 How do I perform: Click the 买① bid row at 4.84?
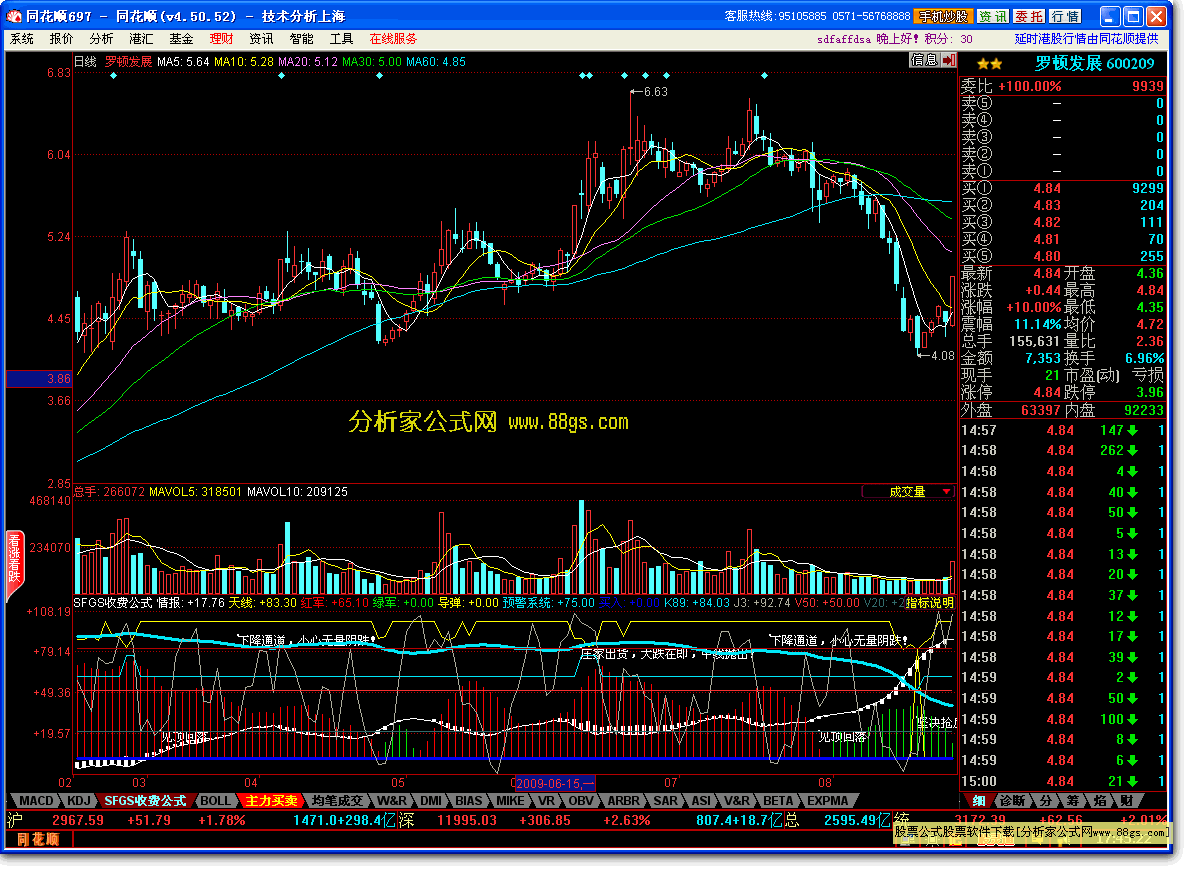(1062, 189)
